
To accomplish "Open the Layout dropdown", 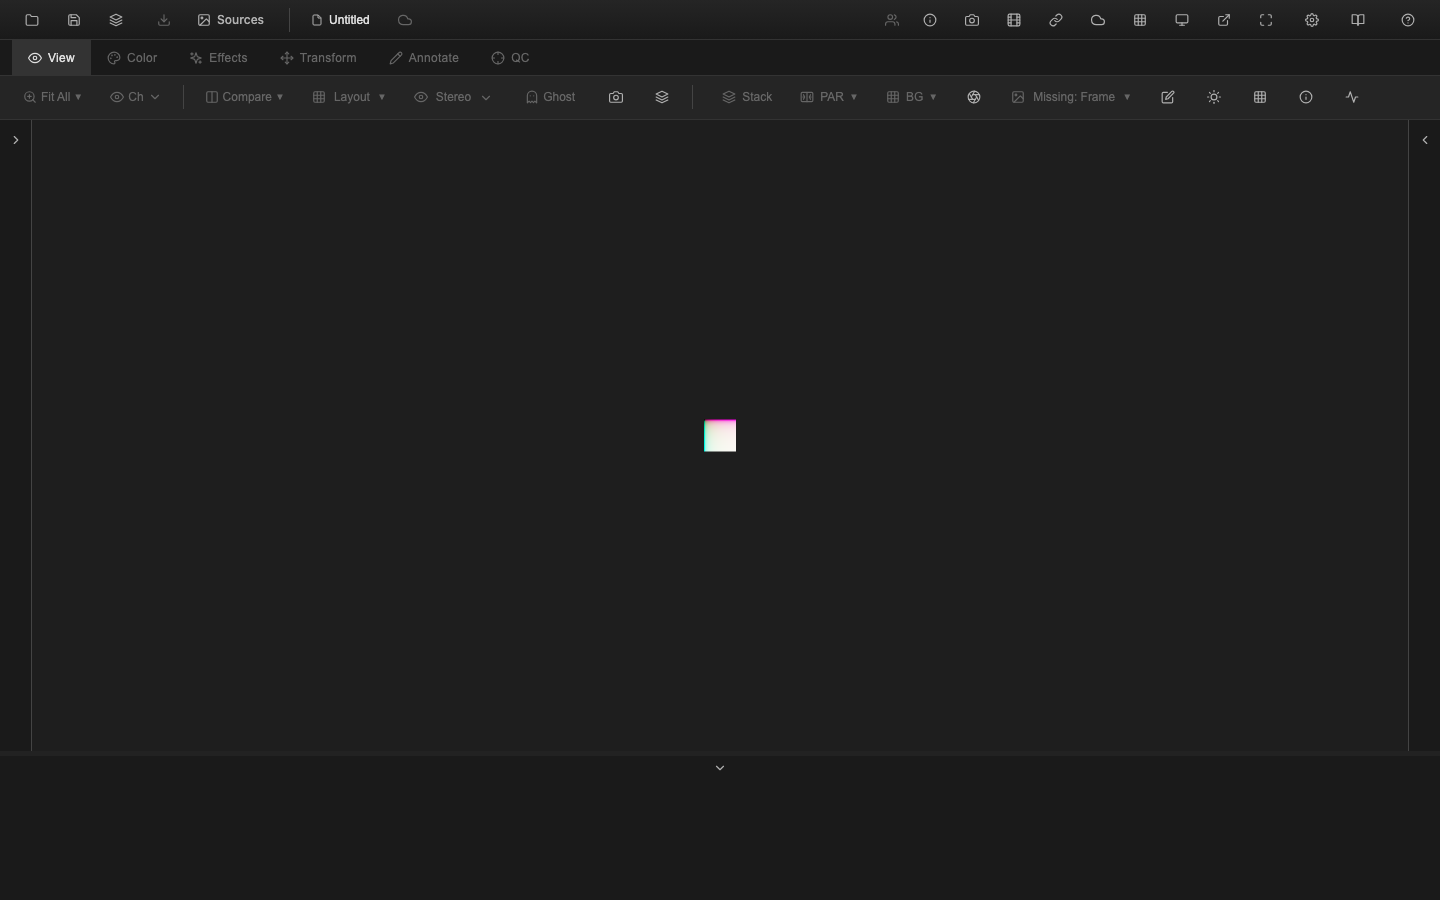I will [348, 97].
